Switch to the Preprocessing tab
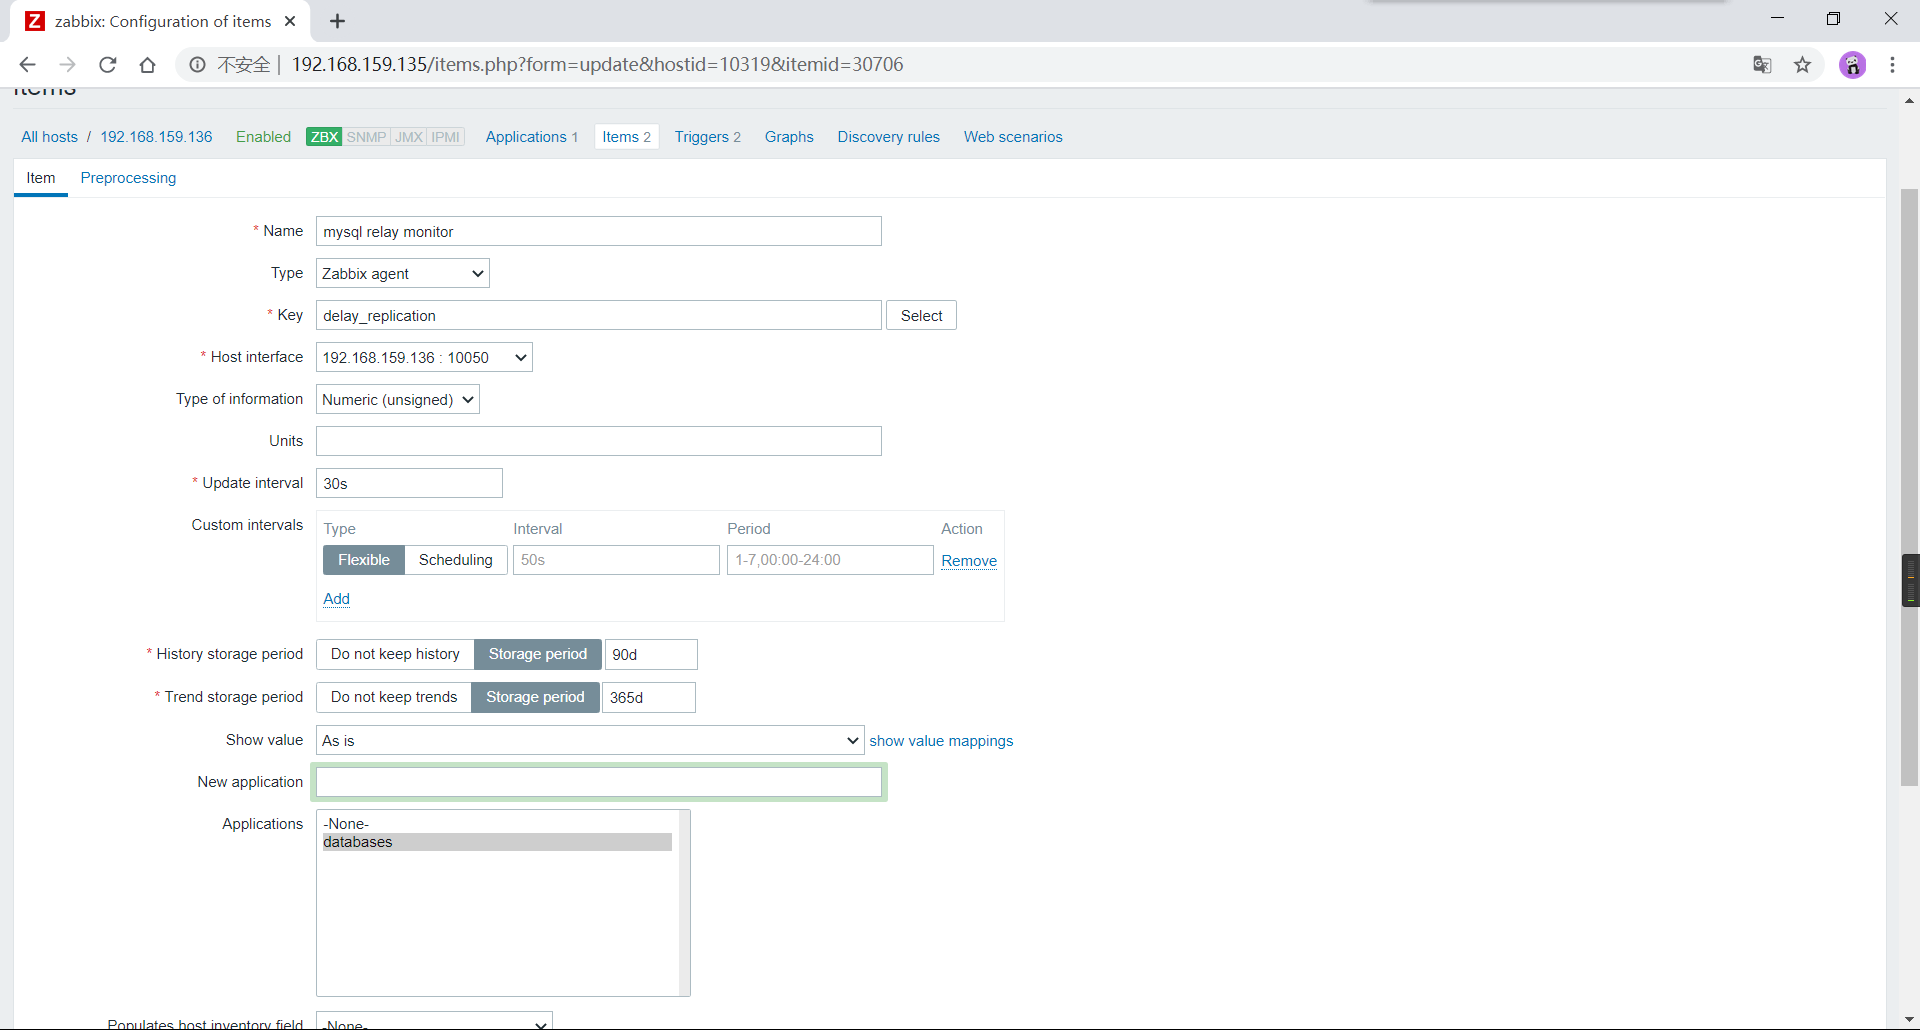The width and height of the screenshot is (1920, 1030). click(128, 178)
